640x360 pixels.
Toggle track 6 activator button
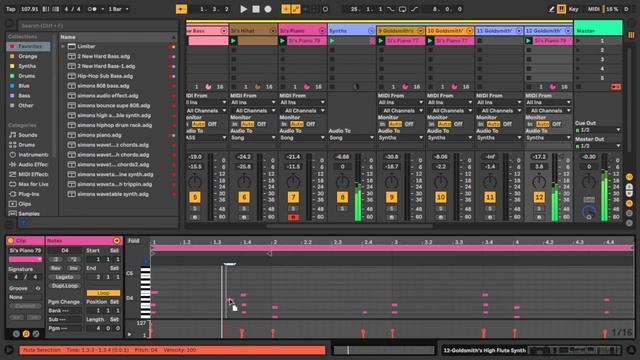coord(244,198)
